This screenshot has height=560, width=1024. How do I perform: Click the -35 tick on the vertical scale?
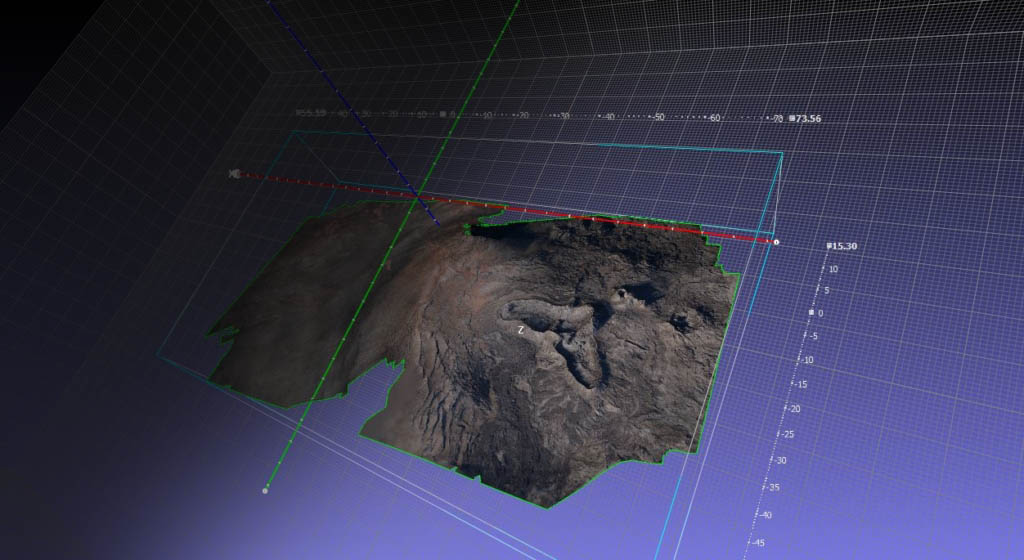(x=772, y=488)
